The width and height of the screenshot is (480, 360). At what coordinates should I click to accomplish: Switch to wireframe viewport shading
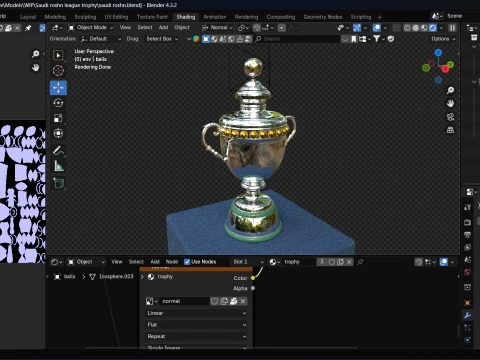coord(407,28)
